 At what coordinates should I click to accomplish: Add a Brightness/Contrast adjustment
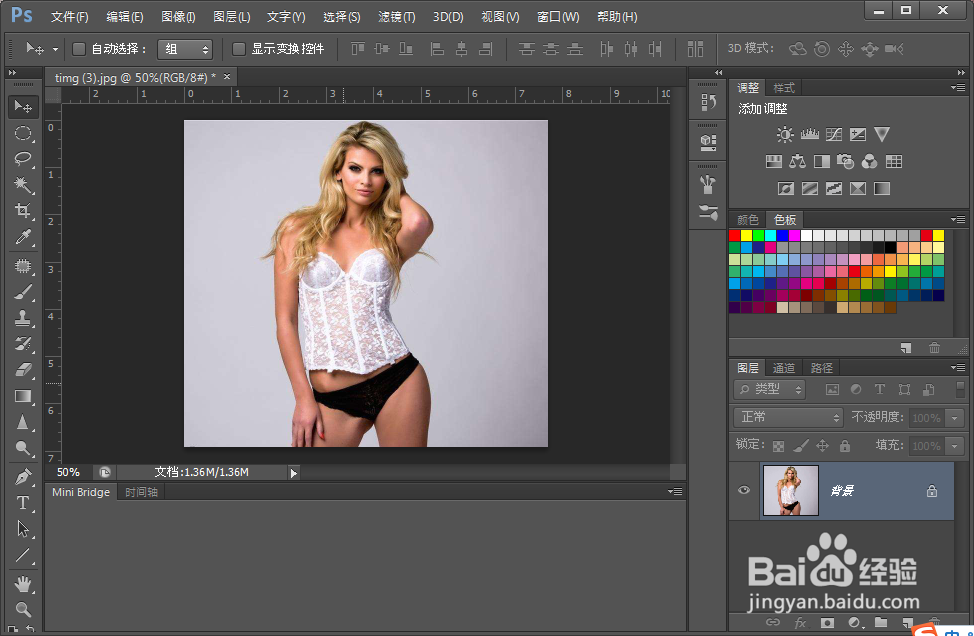click(x=785, y=134)
